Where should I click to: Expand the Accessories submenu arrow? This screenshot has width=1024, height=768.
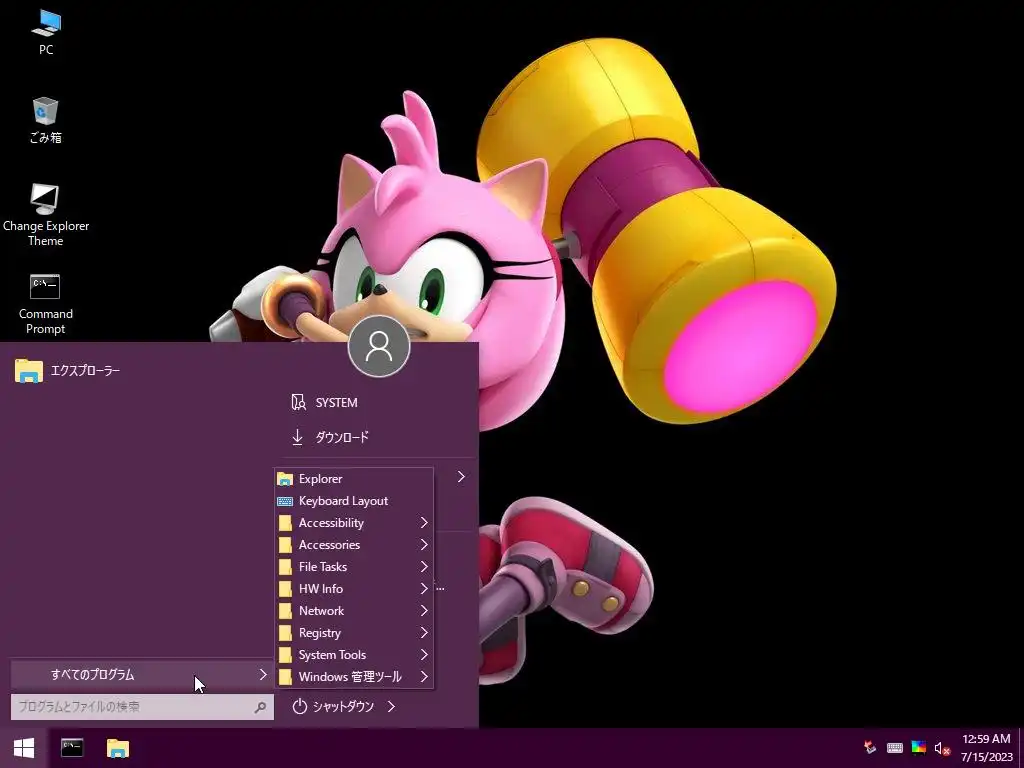(424, 545)
